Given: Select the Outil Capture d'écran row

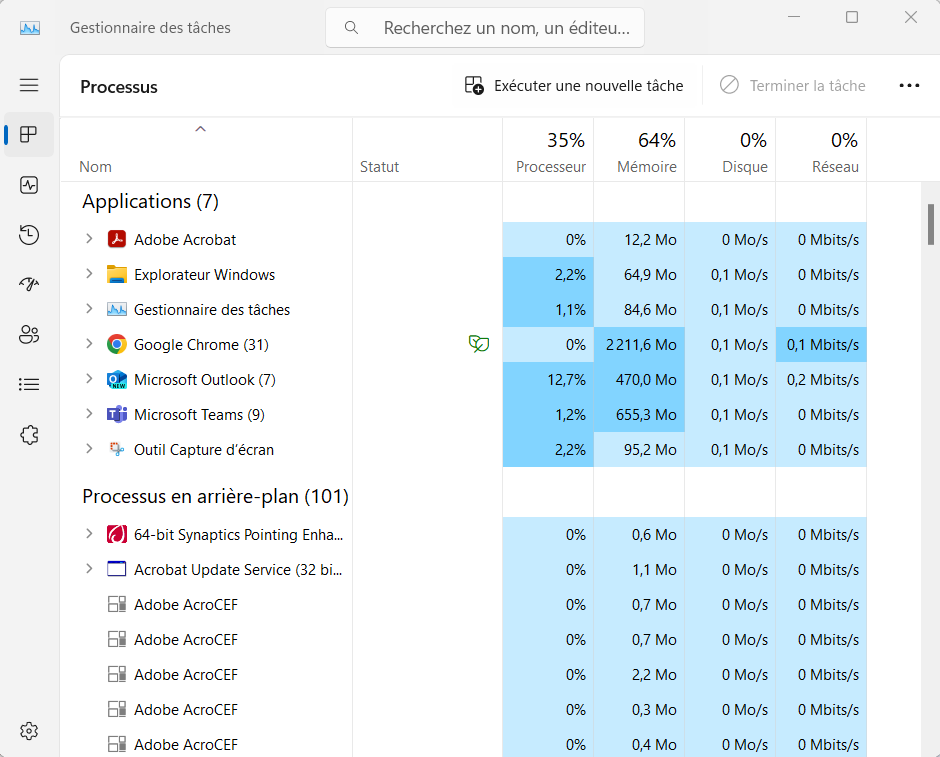Looking at the screenshot, I should click(x=204, y=450).
